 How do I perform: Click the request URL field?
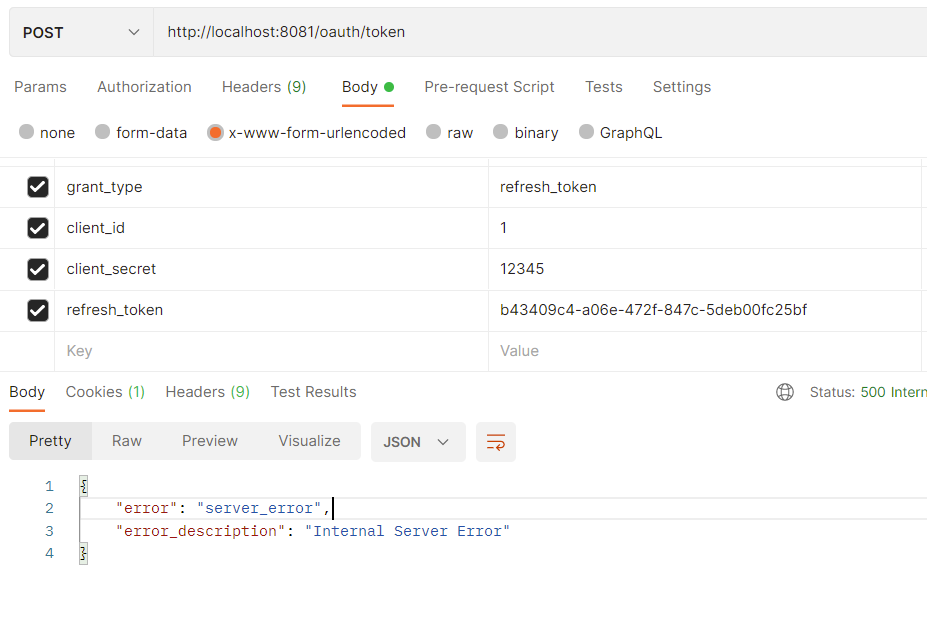point(540,32)
